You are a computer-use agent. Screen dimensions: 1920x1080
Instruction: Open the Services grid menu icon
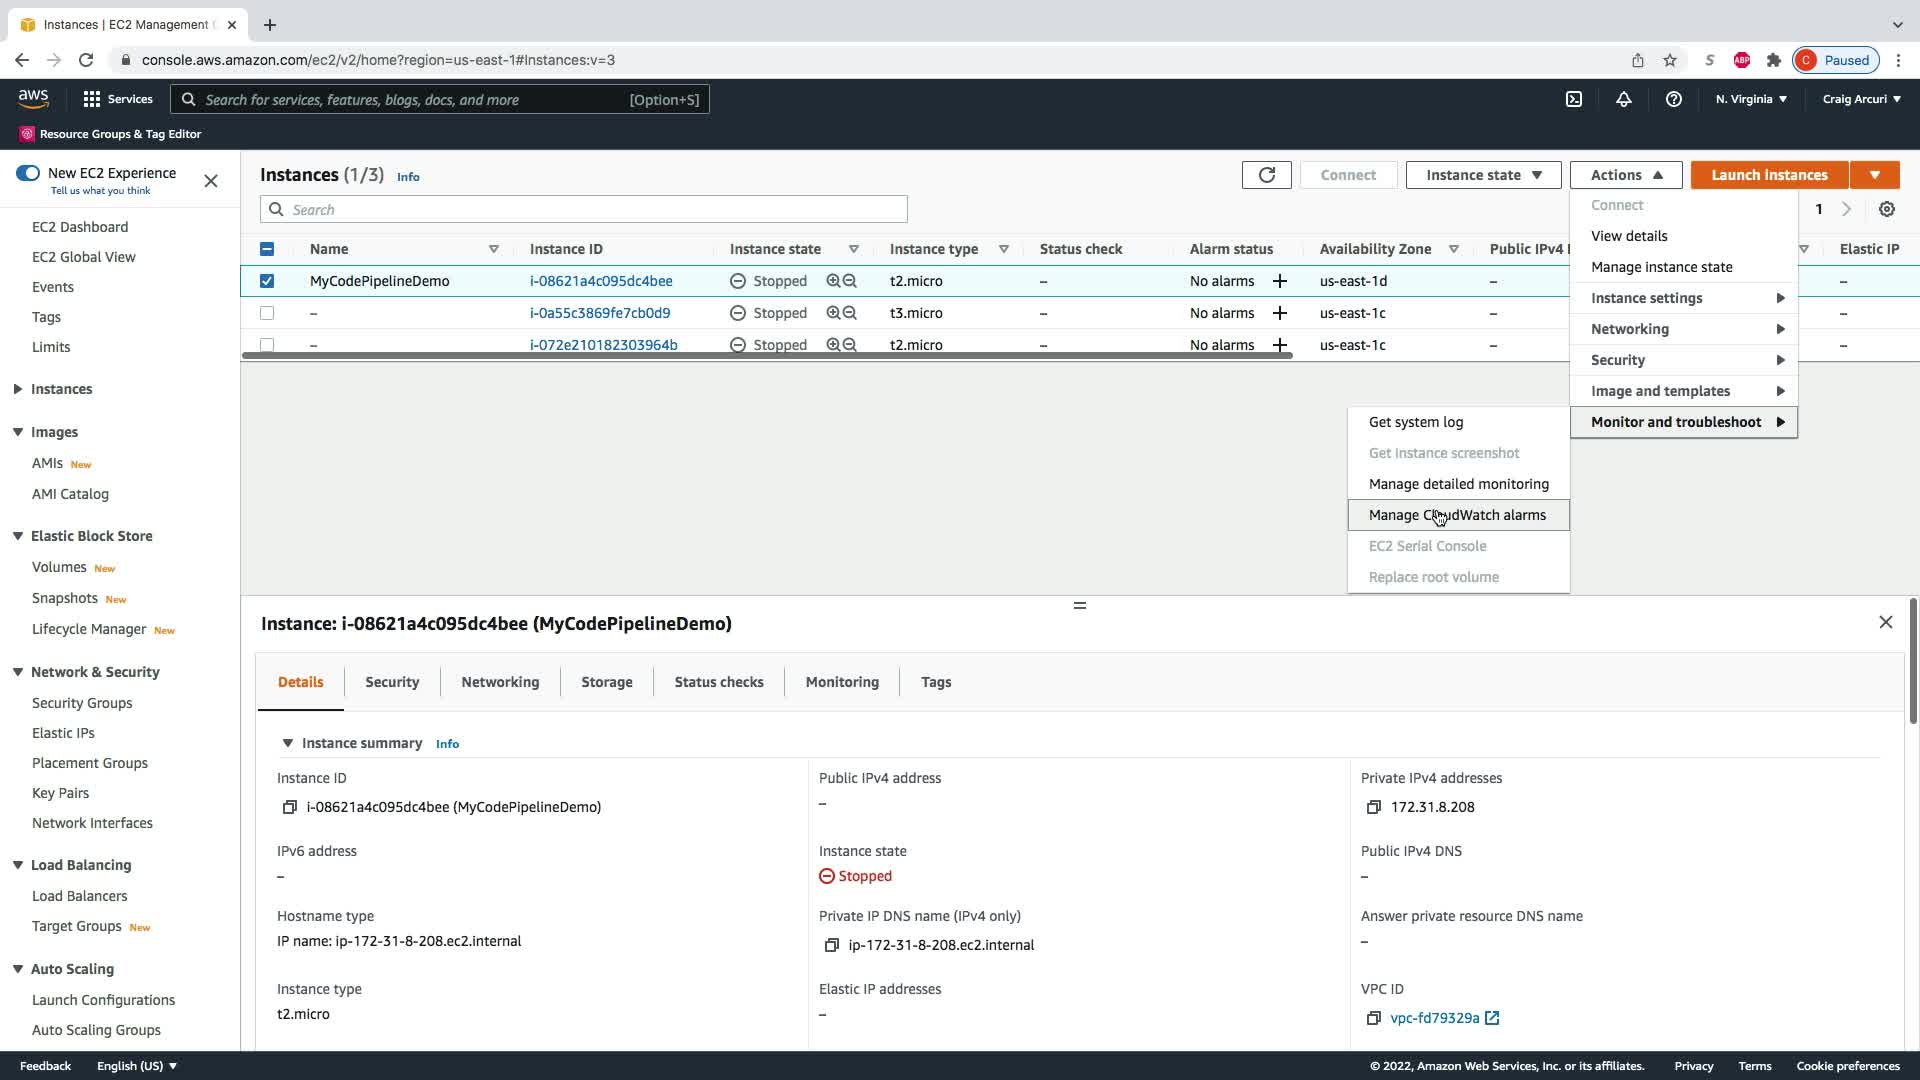tap(92, 99)
